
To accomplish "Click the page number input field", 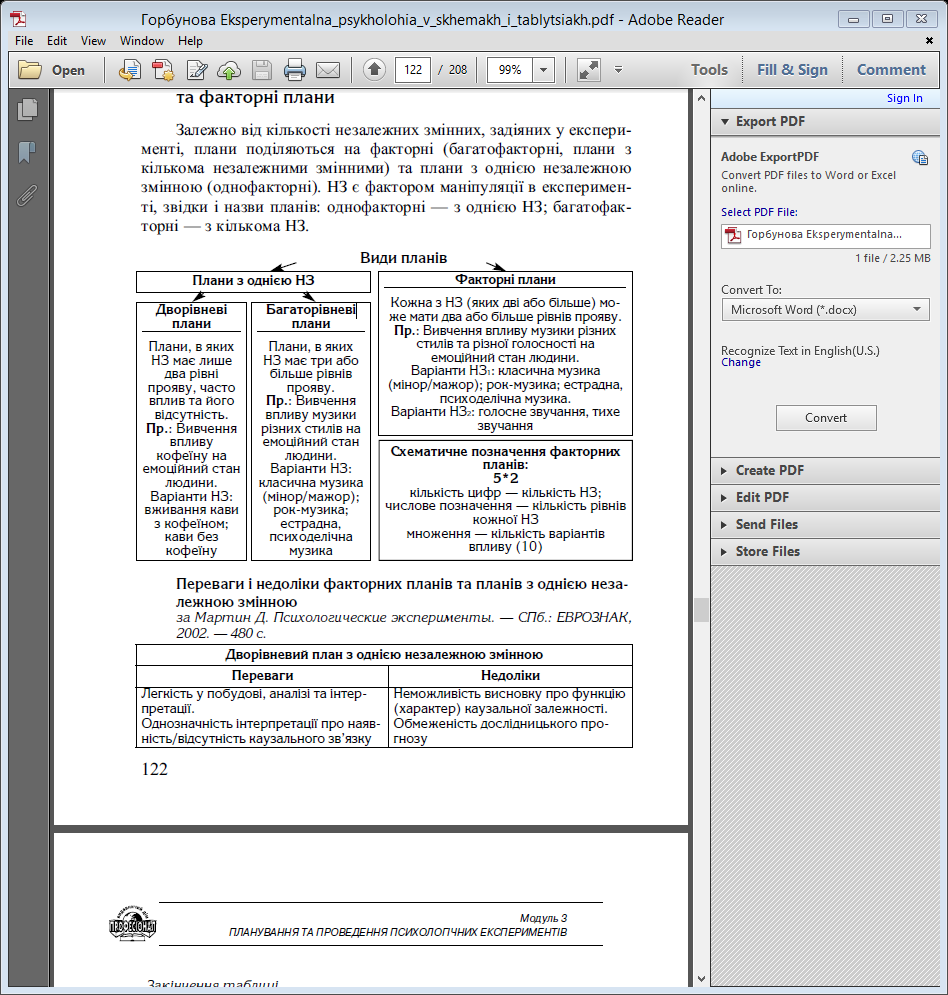I will [412, 70].
